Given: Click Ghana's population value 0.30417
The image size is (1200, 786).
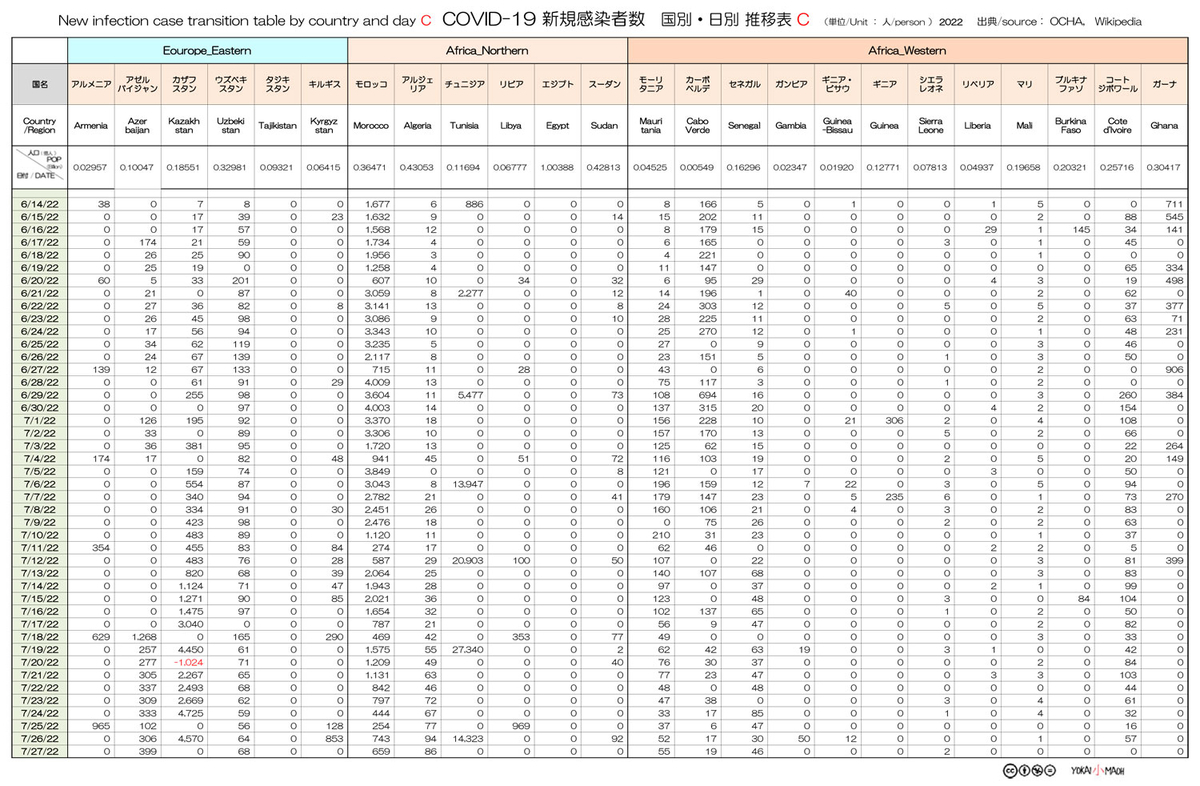Looking at the screenshot, I should pos(1164,167).
